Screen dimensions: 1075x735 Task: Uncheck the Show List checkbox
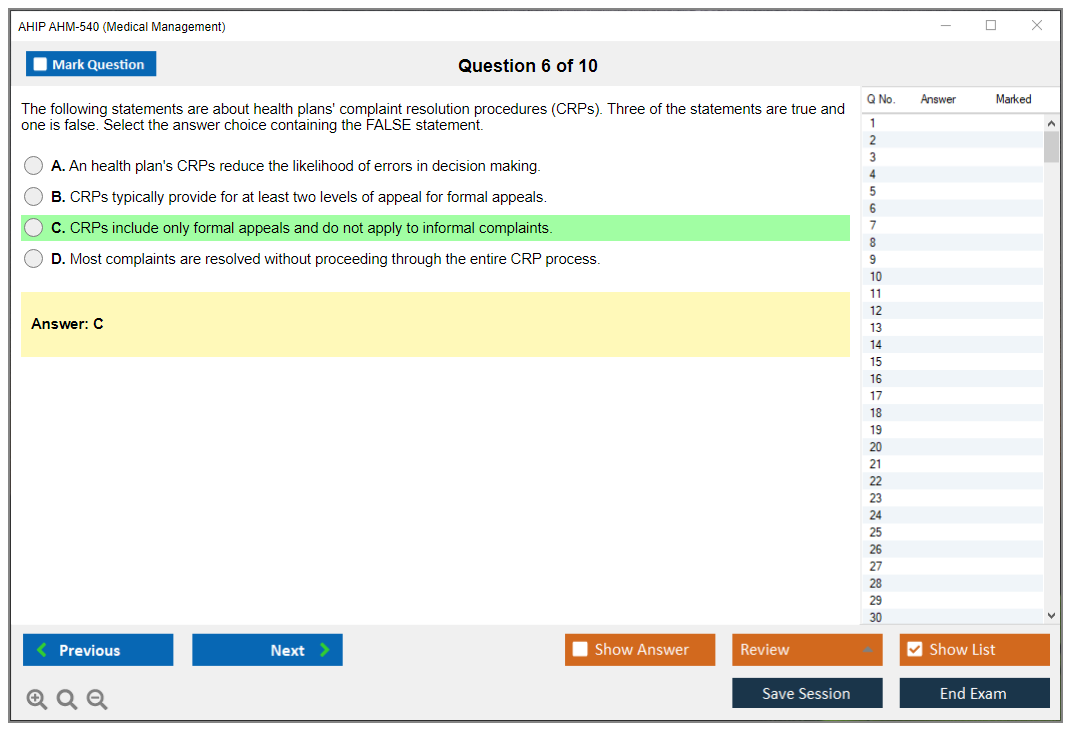914,650
